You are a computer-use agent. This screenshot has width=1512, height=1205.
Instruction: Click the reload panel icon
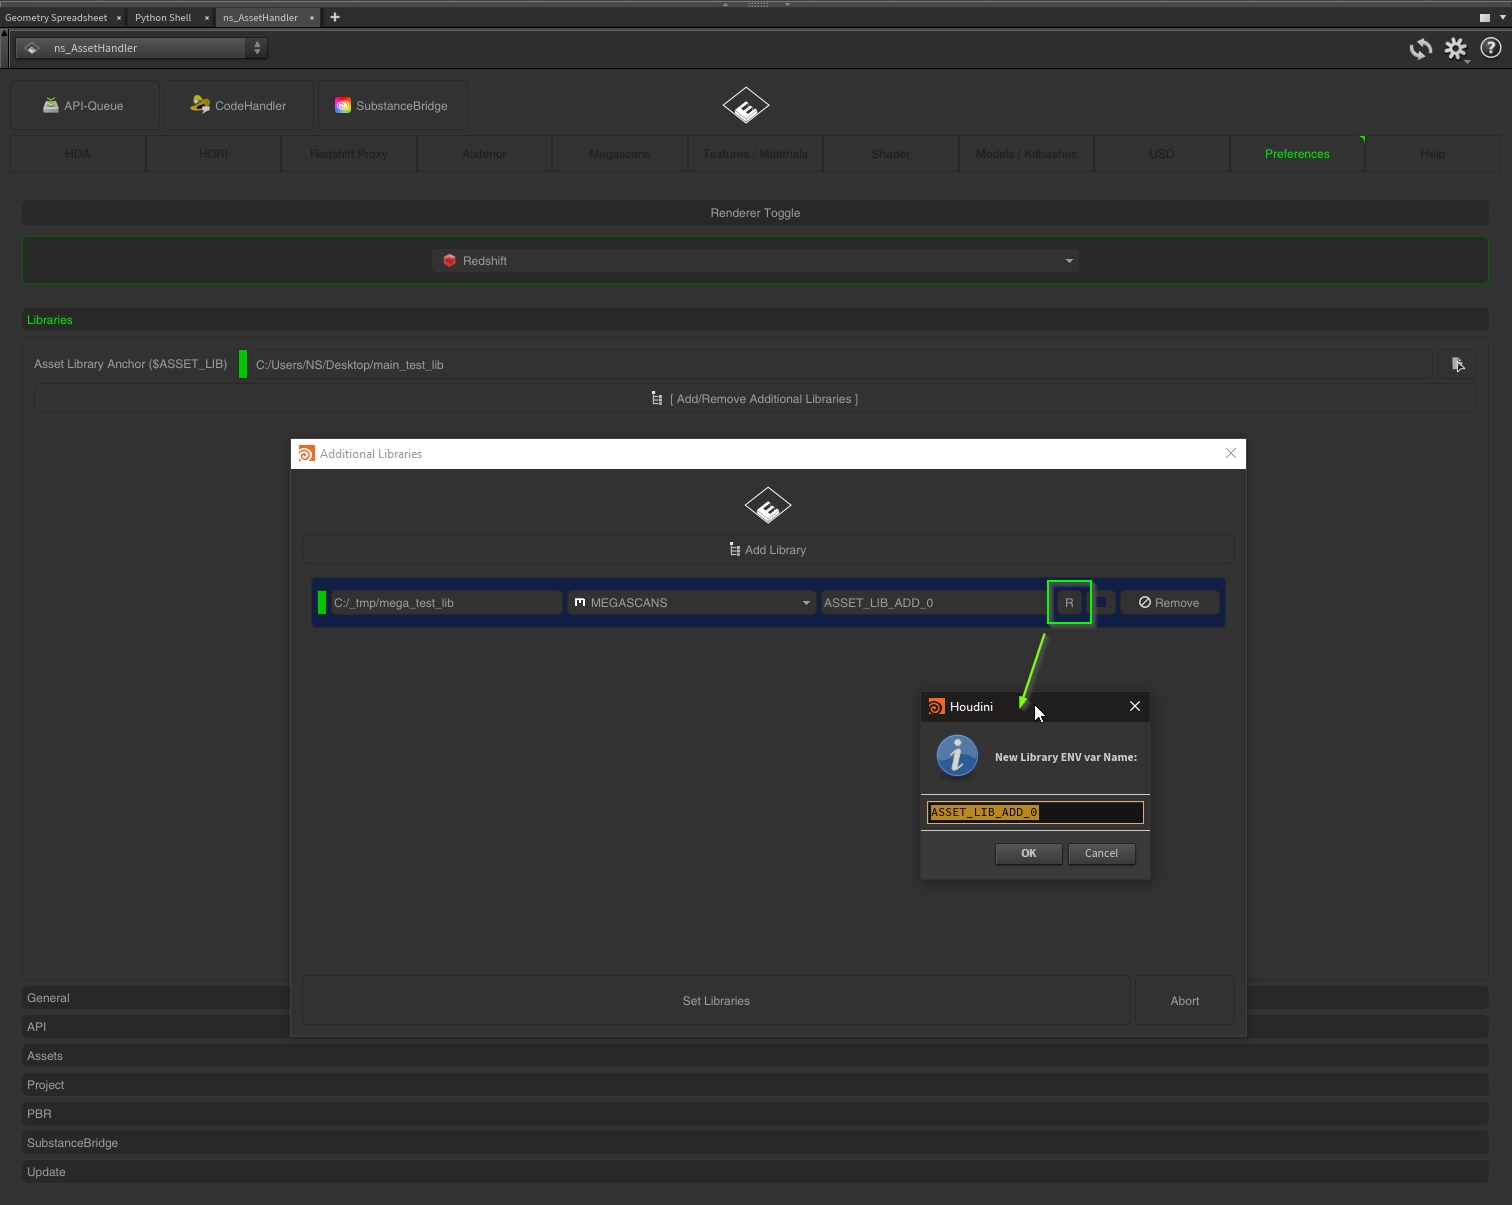tap(1420, 49)
